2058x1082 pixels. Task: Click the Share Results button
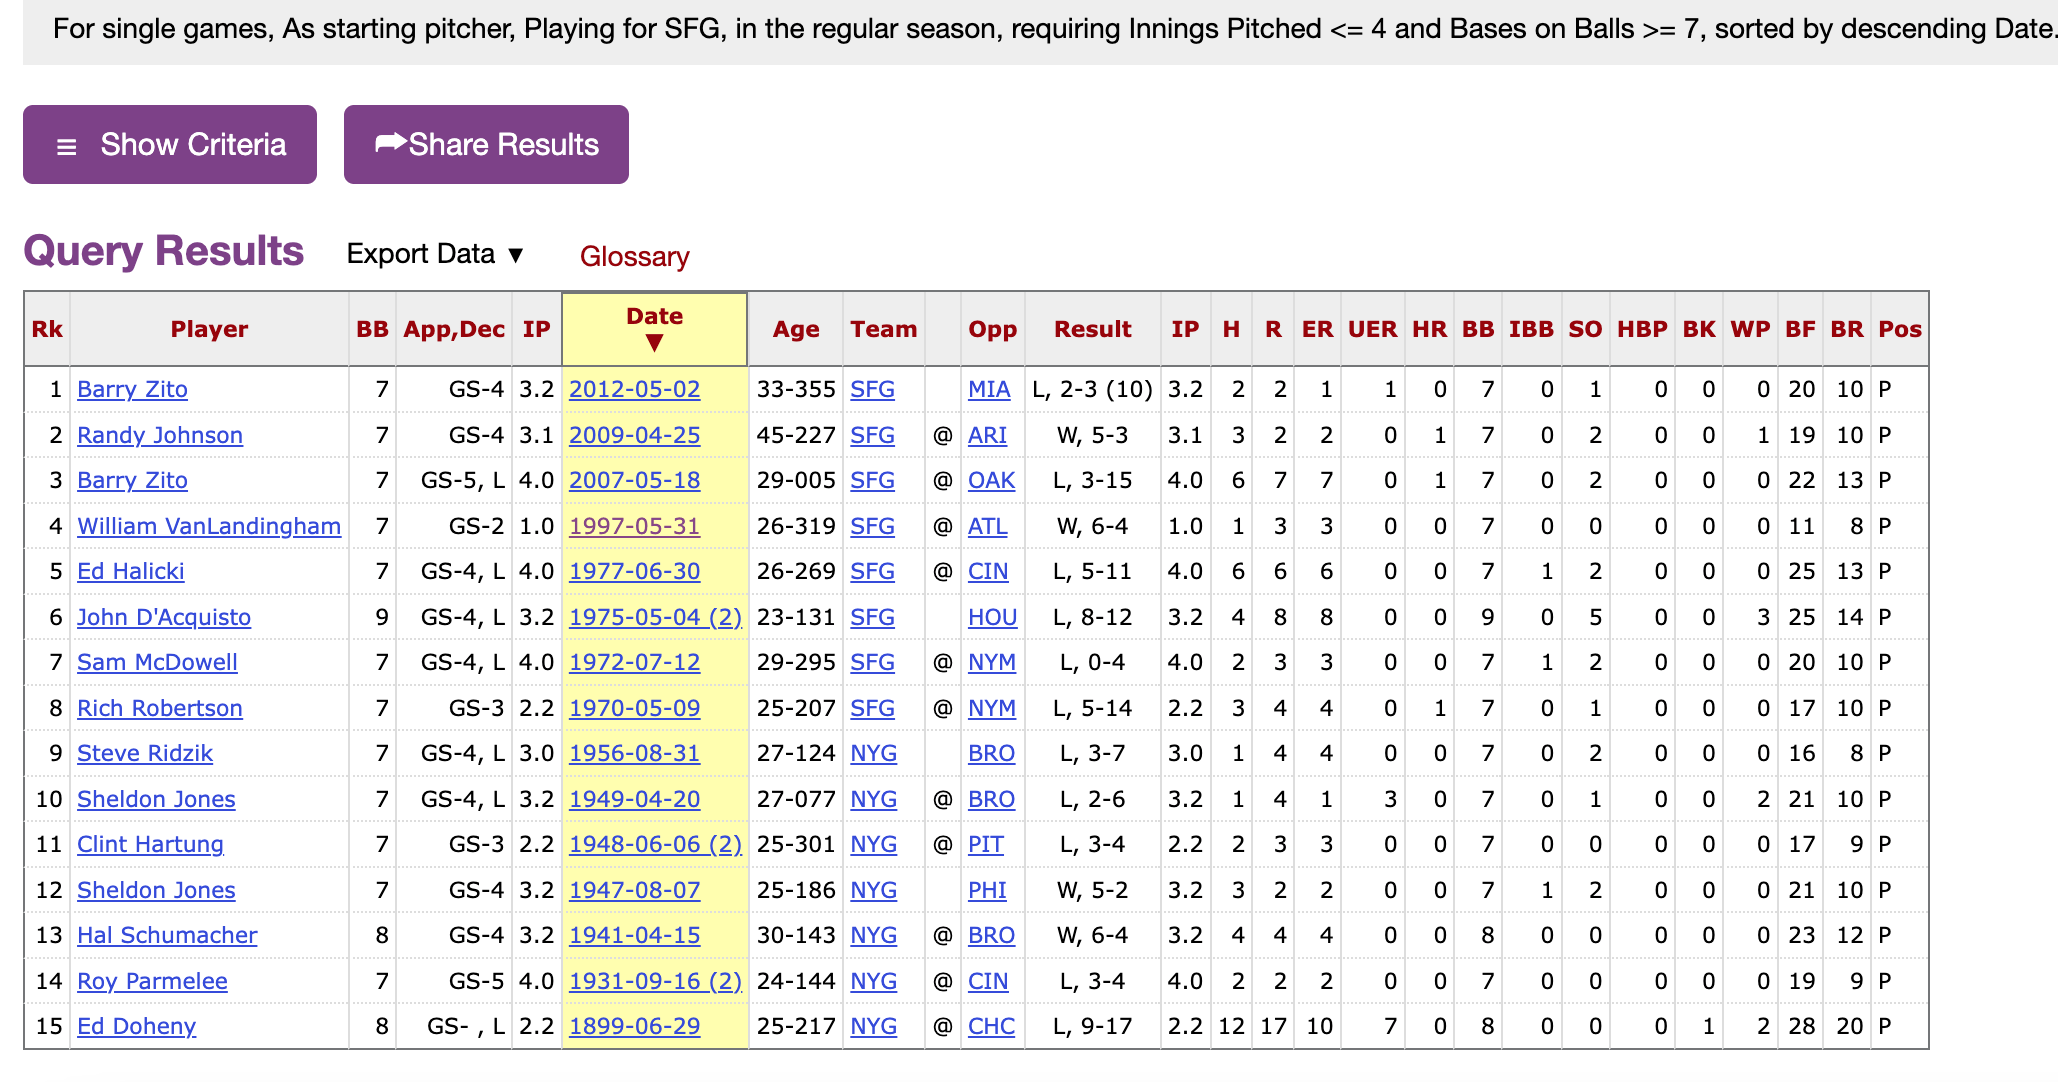coord(486,145)
